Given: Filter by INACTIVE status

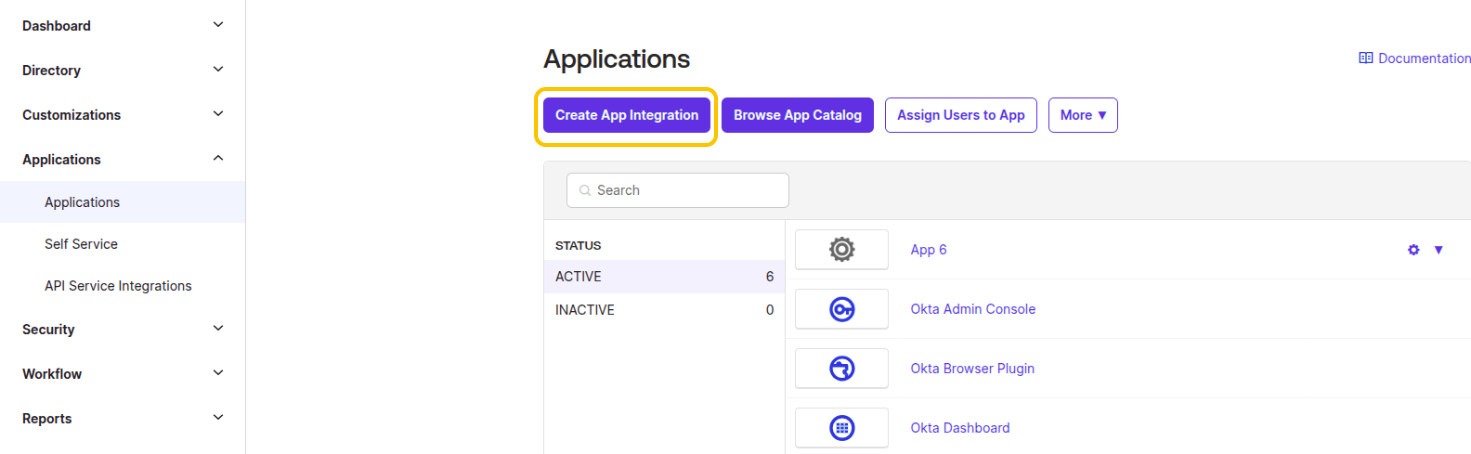Looking at the screenshot, I should point(664,310).
